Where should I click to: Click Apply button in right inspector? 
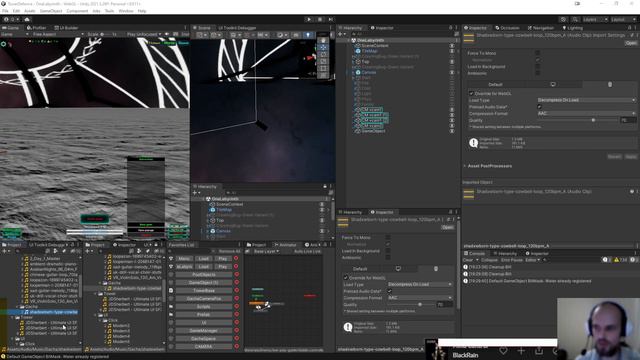[x=631, y=157]
